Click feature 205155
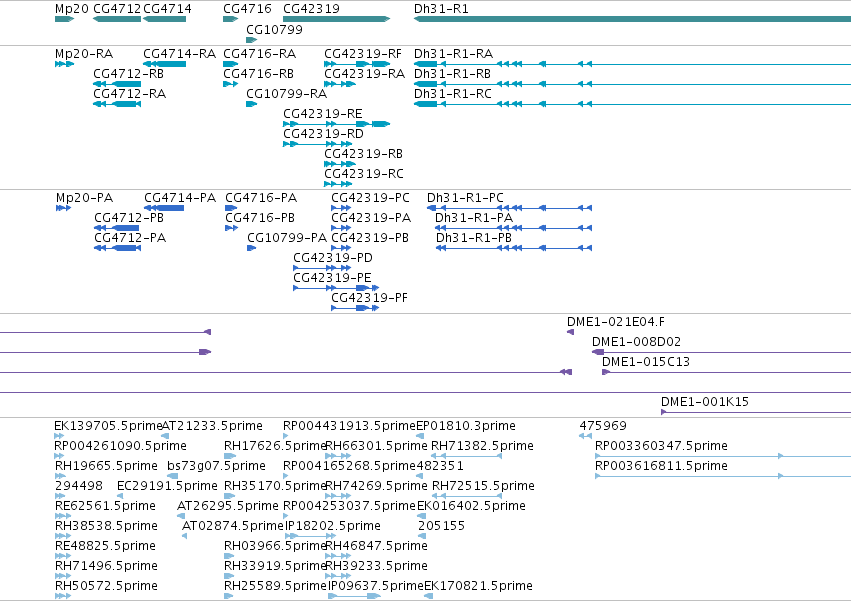The height and width of the screenshot is (601, 851). click(441, 526)
